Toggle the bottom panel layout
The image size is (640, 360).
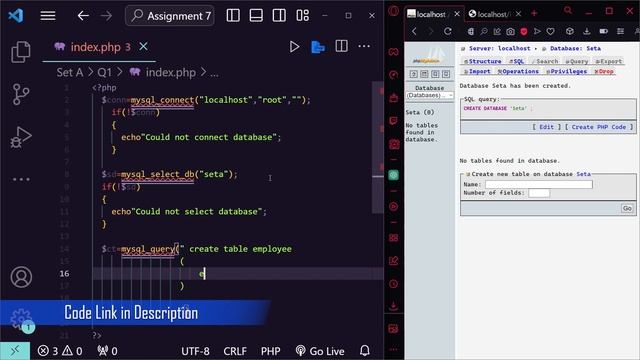tap(256, 16)
